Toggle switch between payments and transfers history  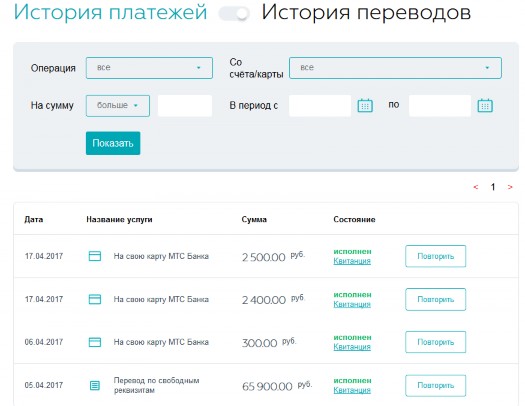pos(234,14)
